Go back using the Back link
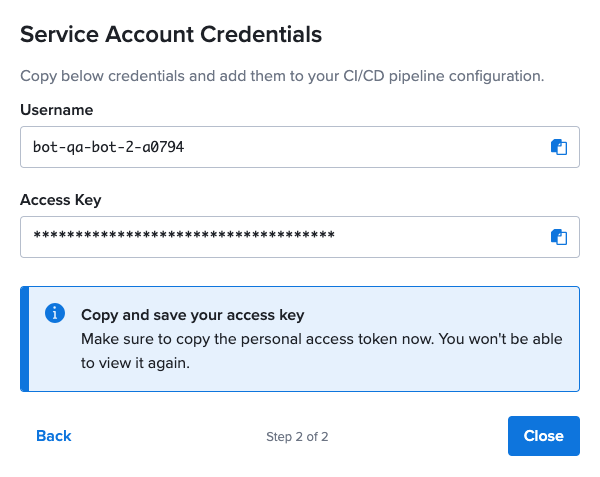Image resolution: width=600 pixels, height=477 pixels. coord(54,436)
